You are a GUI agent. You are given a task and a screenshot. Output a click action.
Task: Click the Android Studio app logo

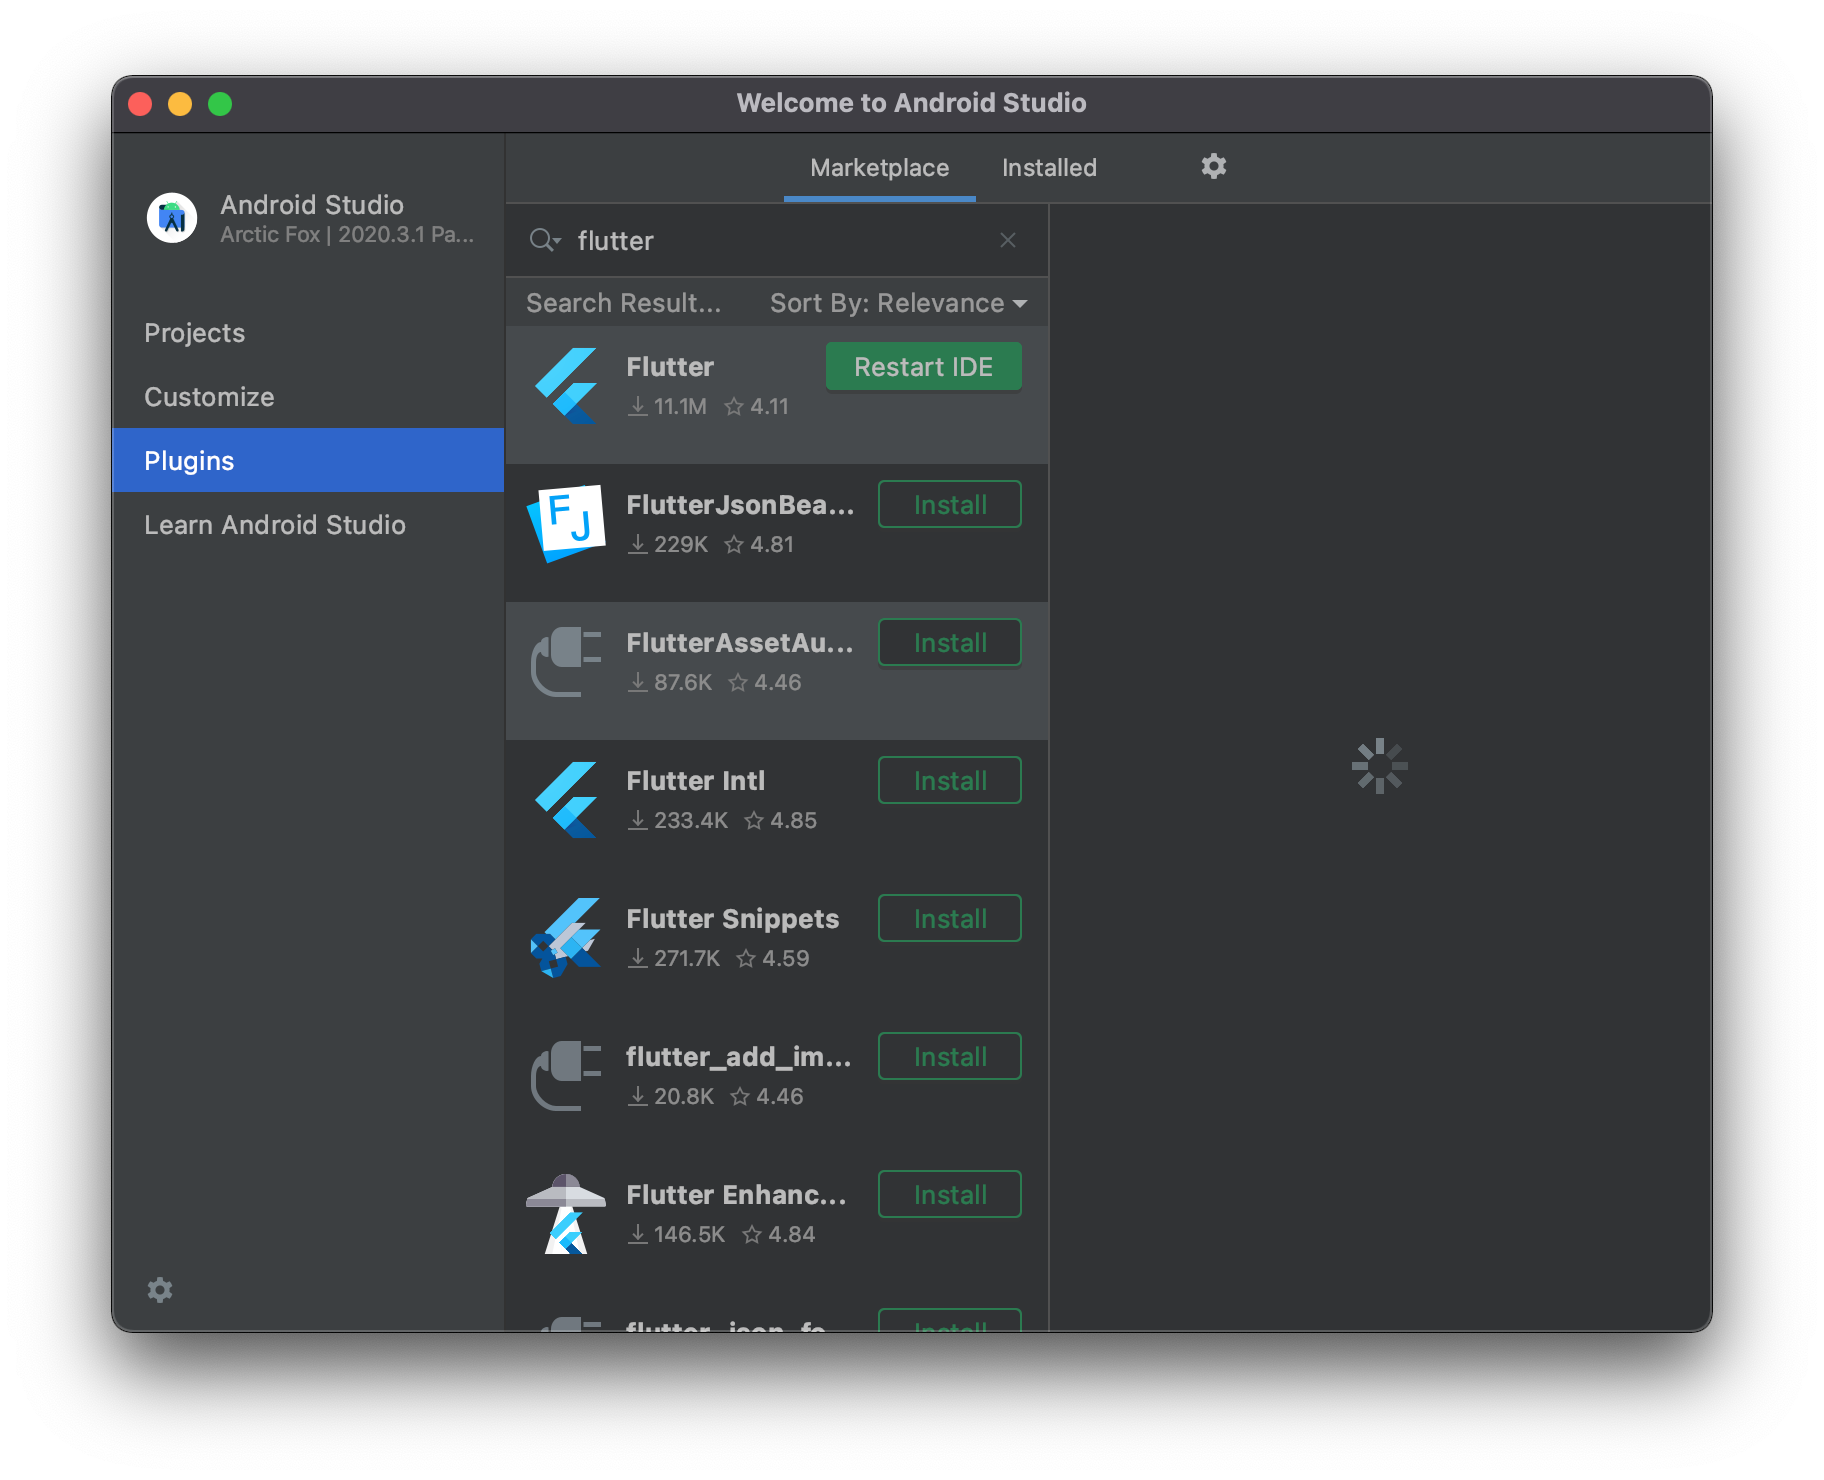click(x=172, y=218)
